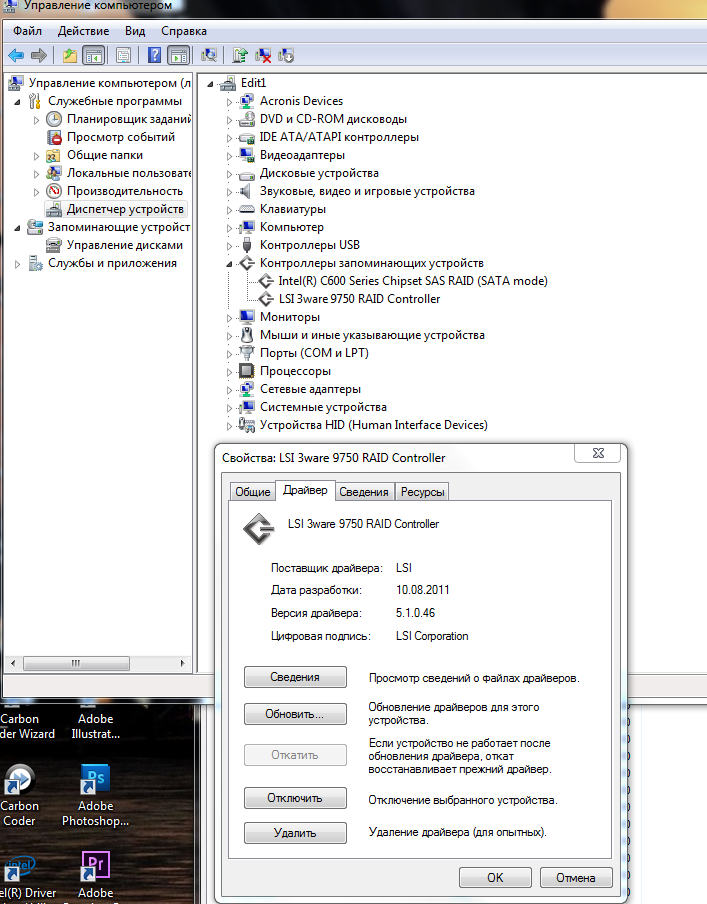Click the Uninstall device red X icon
Image resolution: width=707 pixels, height=904 pixels.
coord(263,55)
